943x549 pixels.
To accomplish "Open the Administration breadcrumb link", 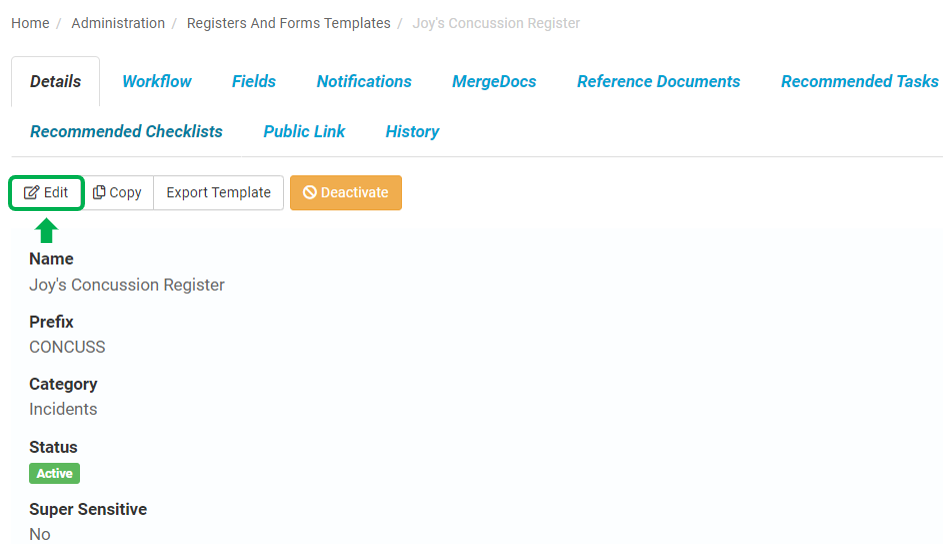I will (x=118, y=23).
